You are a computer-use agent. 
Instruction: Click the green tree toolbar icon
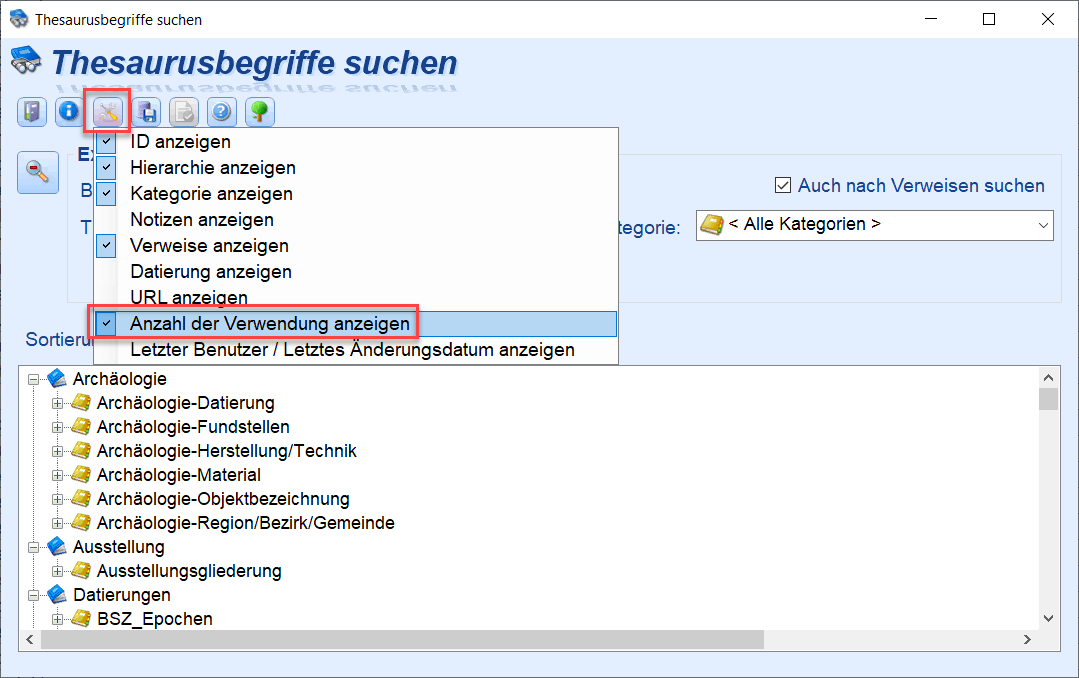(x=259, y=112)
